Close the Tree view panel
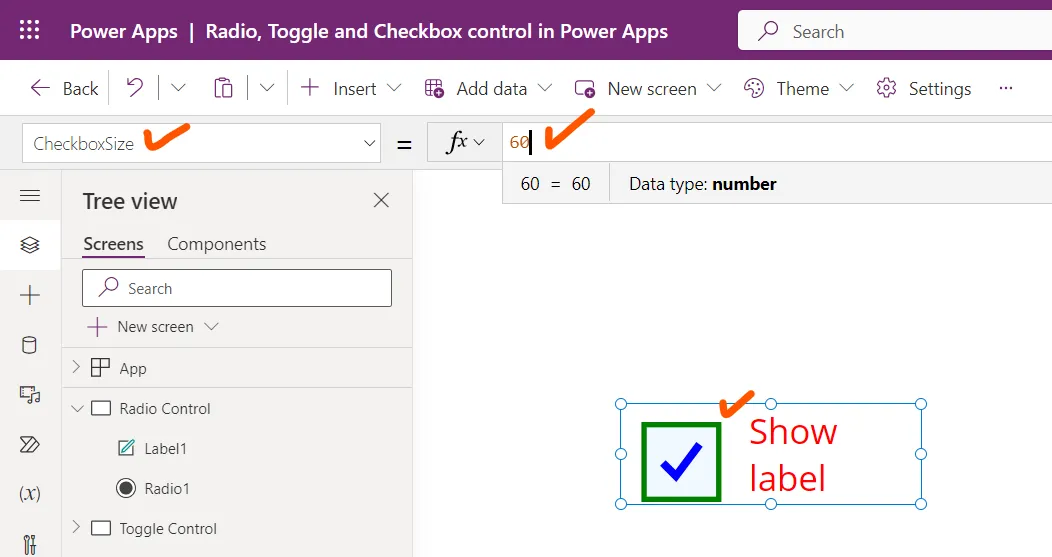This screenshot has width=1052, height=557. pos(381,200)
